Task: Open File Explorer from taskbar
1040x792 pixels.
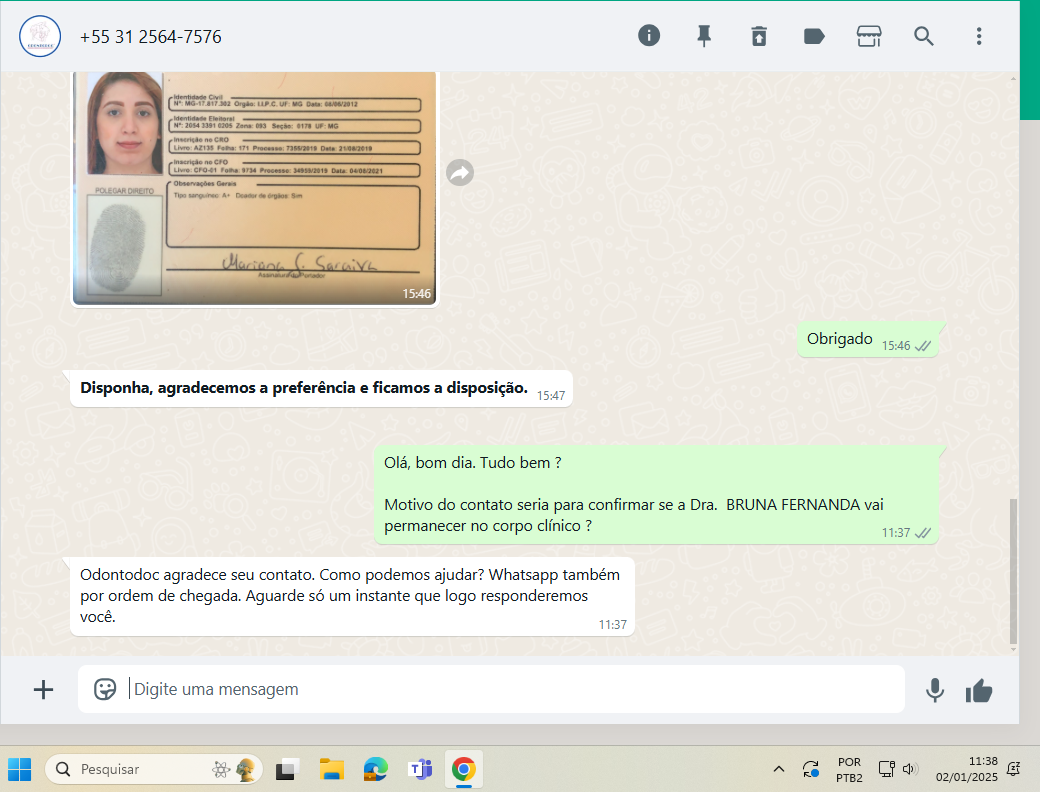Action: [331, 769]
